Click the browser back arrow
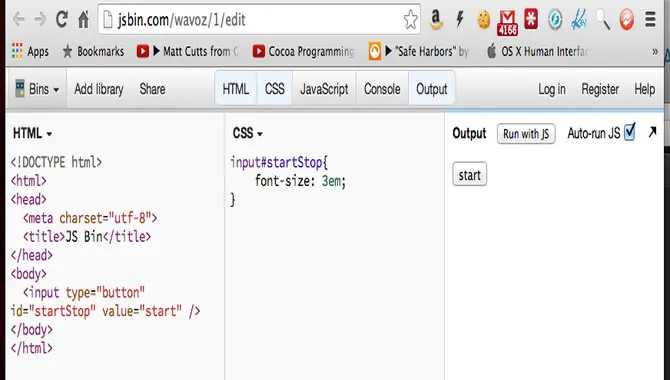The image size is (670, 380). 18,20
